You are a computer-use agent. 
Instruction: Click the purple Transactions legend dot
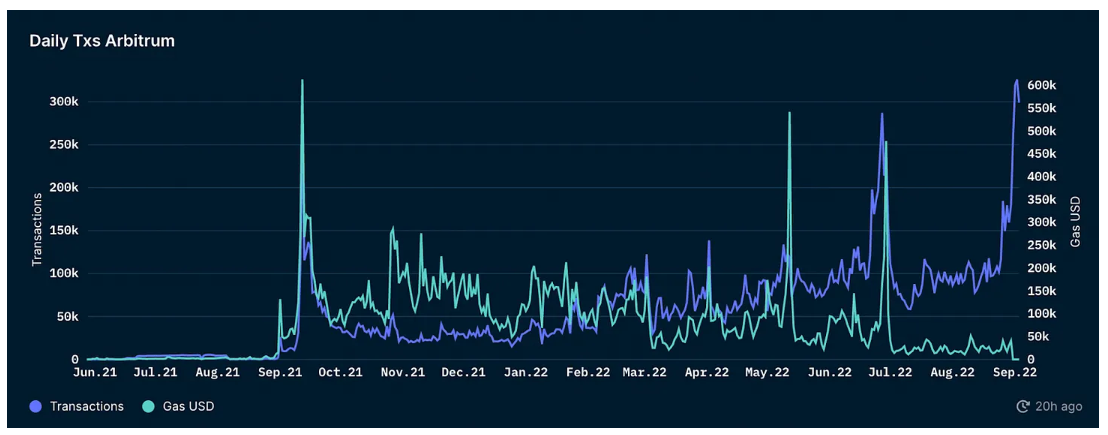[x=36, y=406]
